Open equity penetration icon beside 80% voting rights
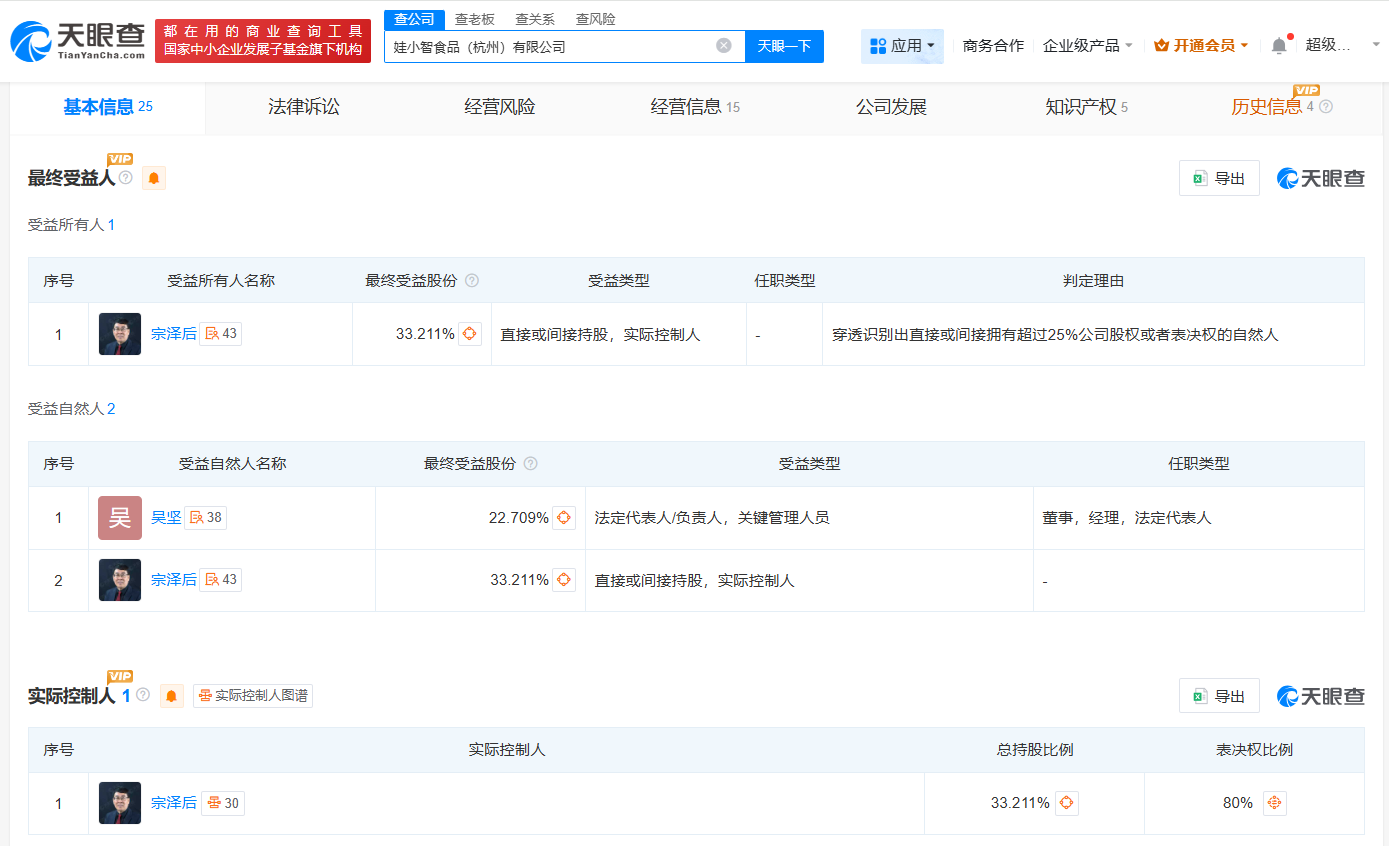1389x846 pixels. click(x=1273, y=803)
